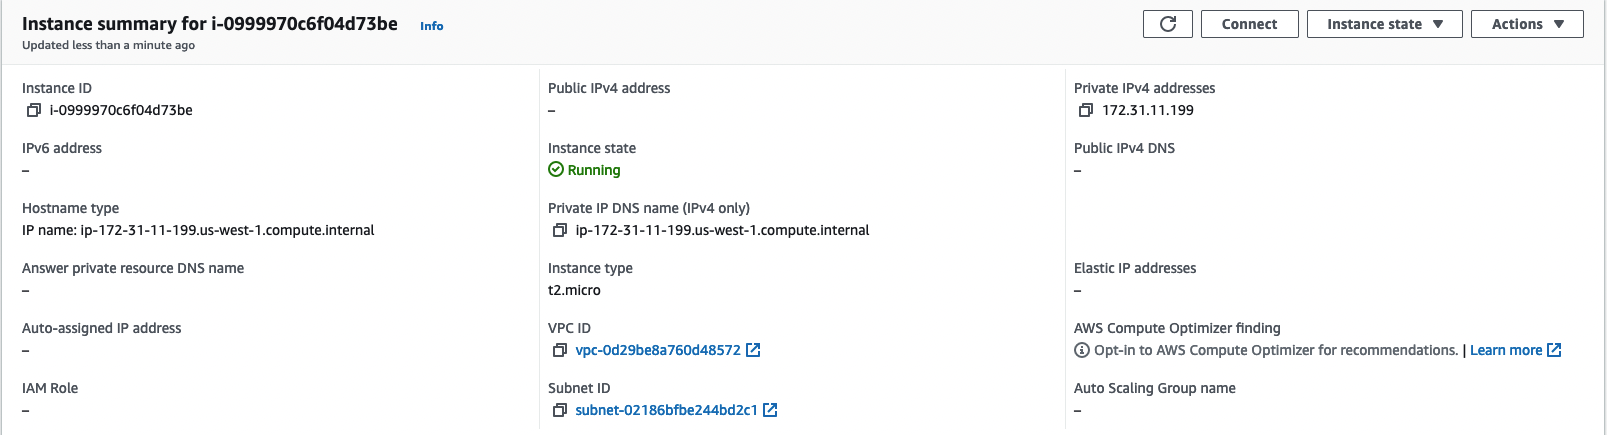The image size is (1607, 435).
Task: Click the Instance state dropdown arrow
Action: pyautogui.click(x=1438, y=24)
